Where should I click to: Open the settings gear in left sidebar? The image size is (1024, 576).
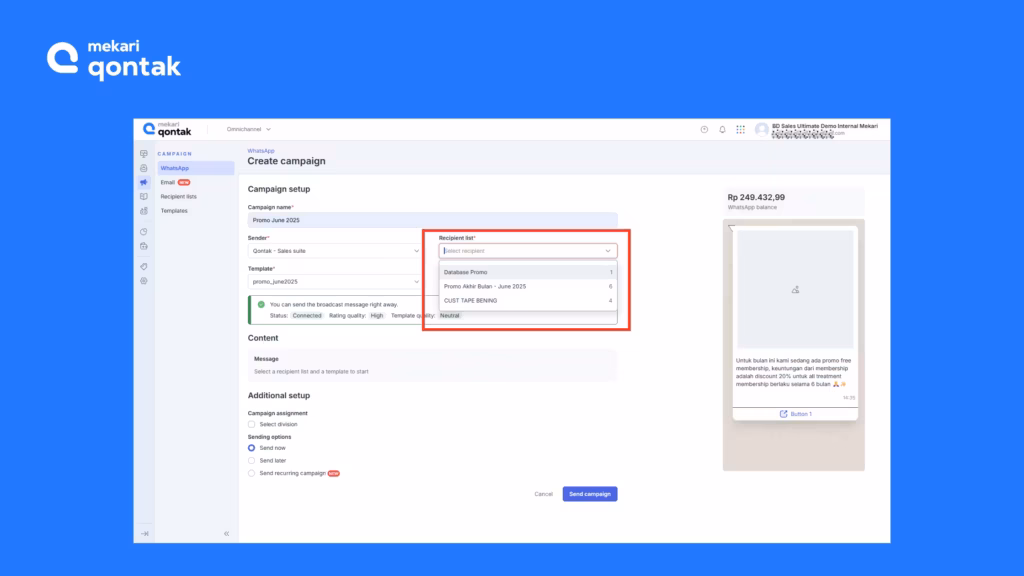coord(144,281)
